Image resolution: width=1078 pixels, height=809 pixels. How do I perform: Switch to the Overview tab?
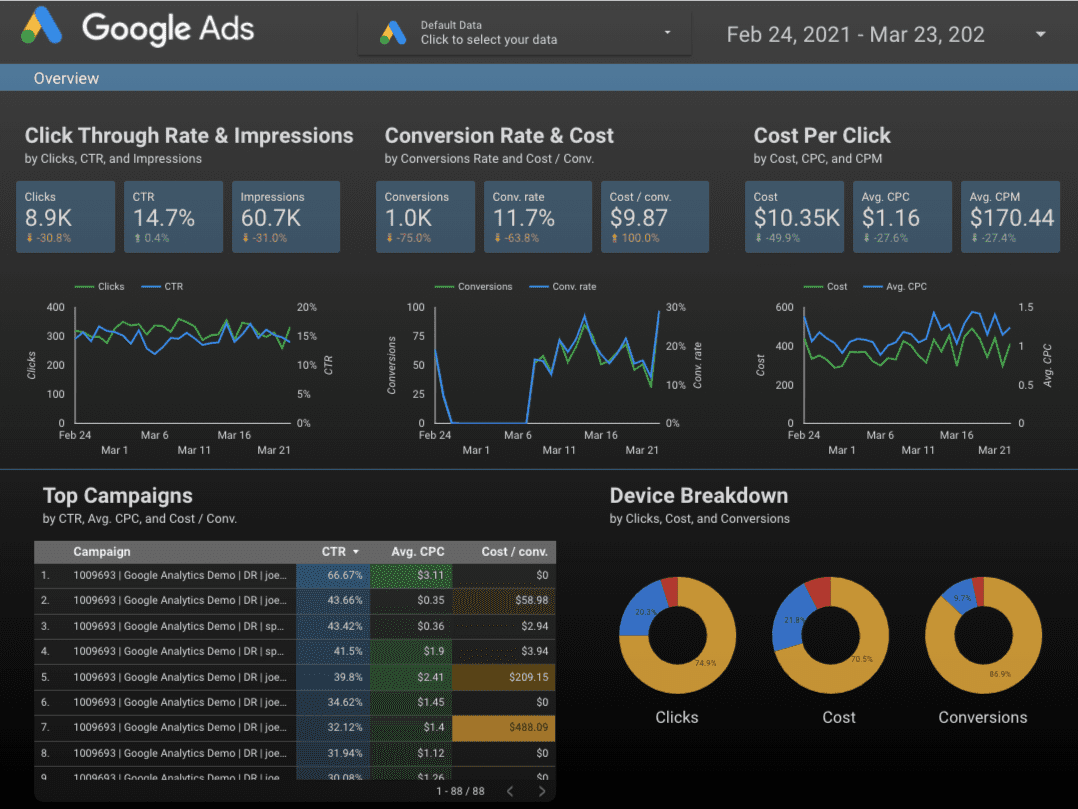(66, 78)
